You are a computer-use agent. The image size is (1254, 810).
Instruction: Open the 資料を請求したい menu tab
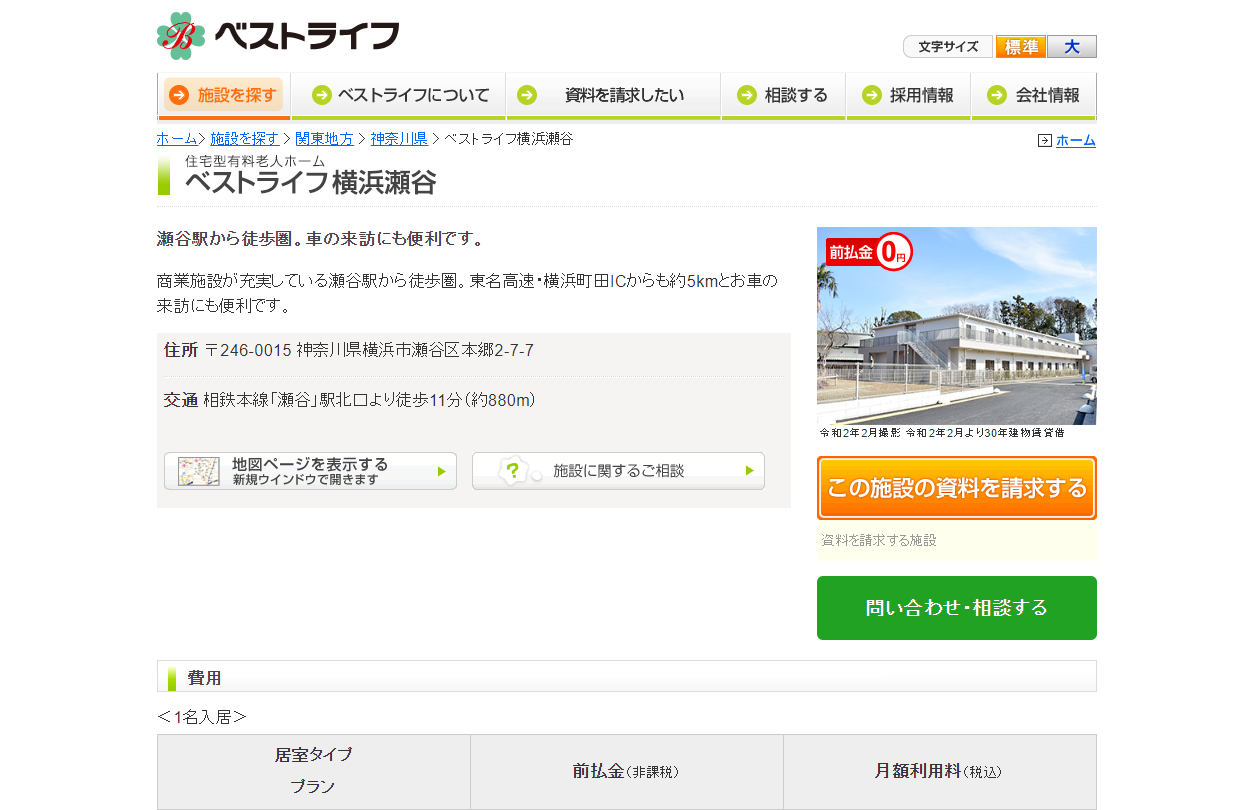pyautogui.click(x=613, y=96)
